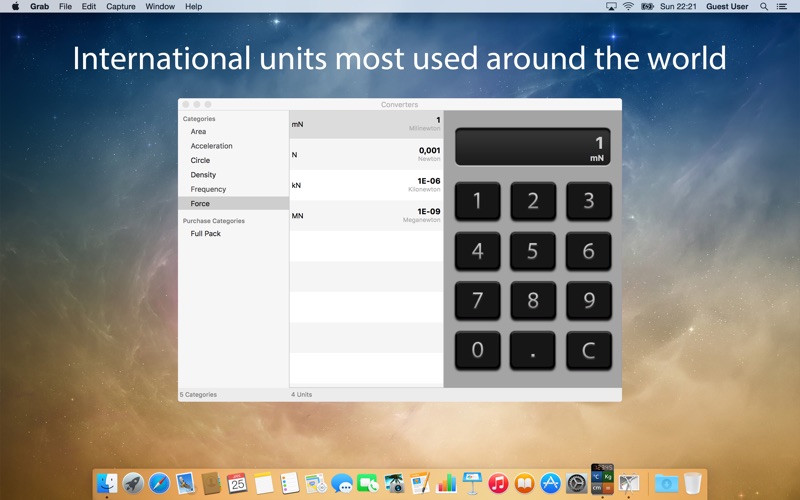Select the Meganewton unit row

[366, 215]
